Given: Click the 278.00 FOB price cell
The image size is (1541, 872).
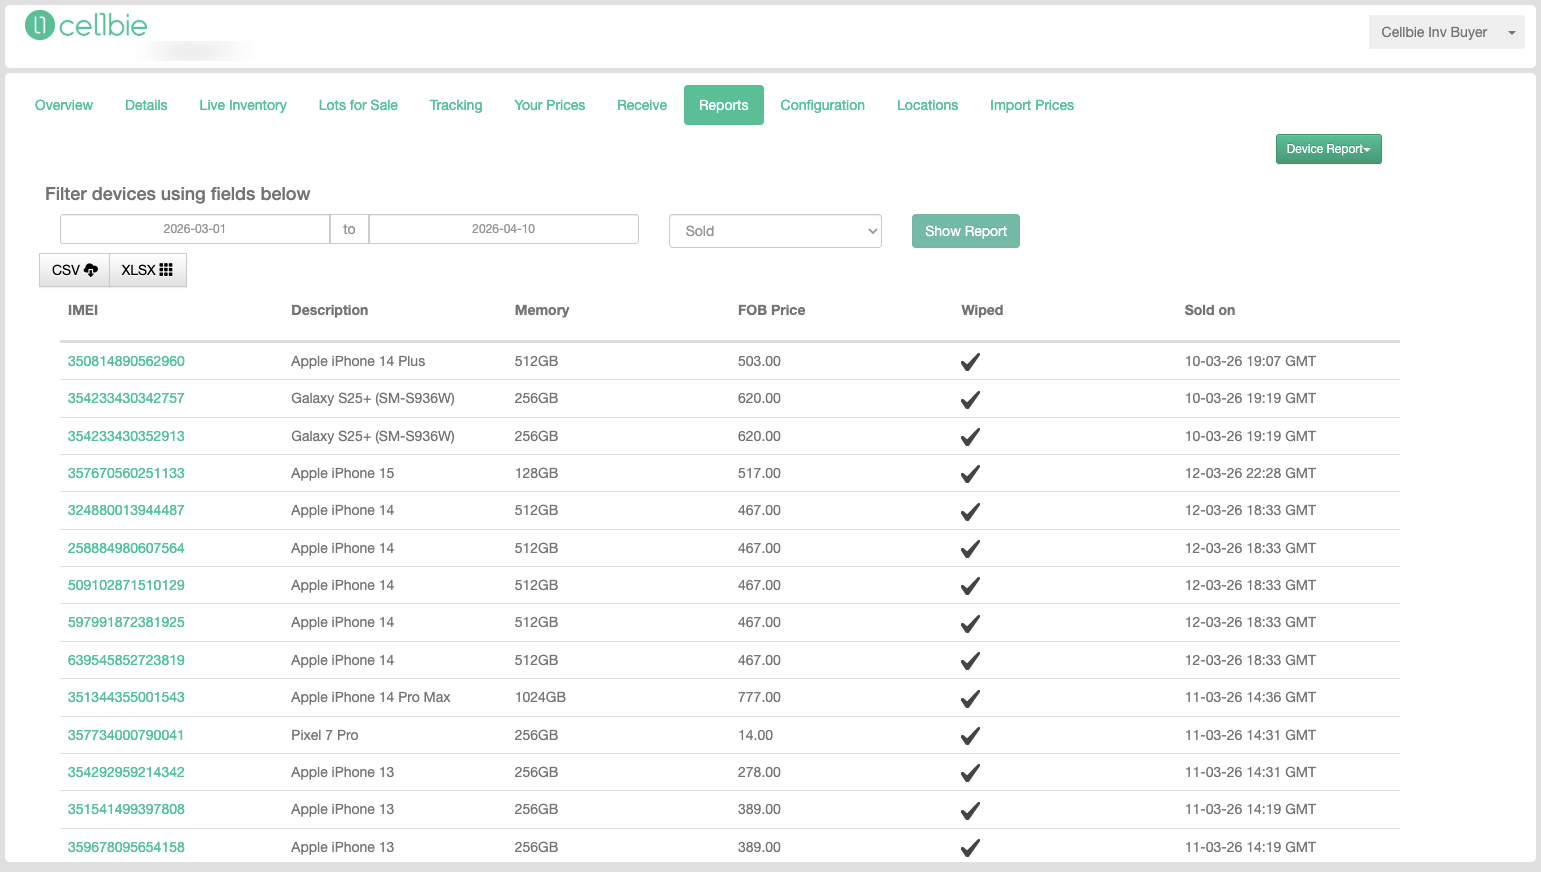Looking at the screenshot, I should [759, 772].
